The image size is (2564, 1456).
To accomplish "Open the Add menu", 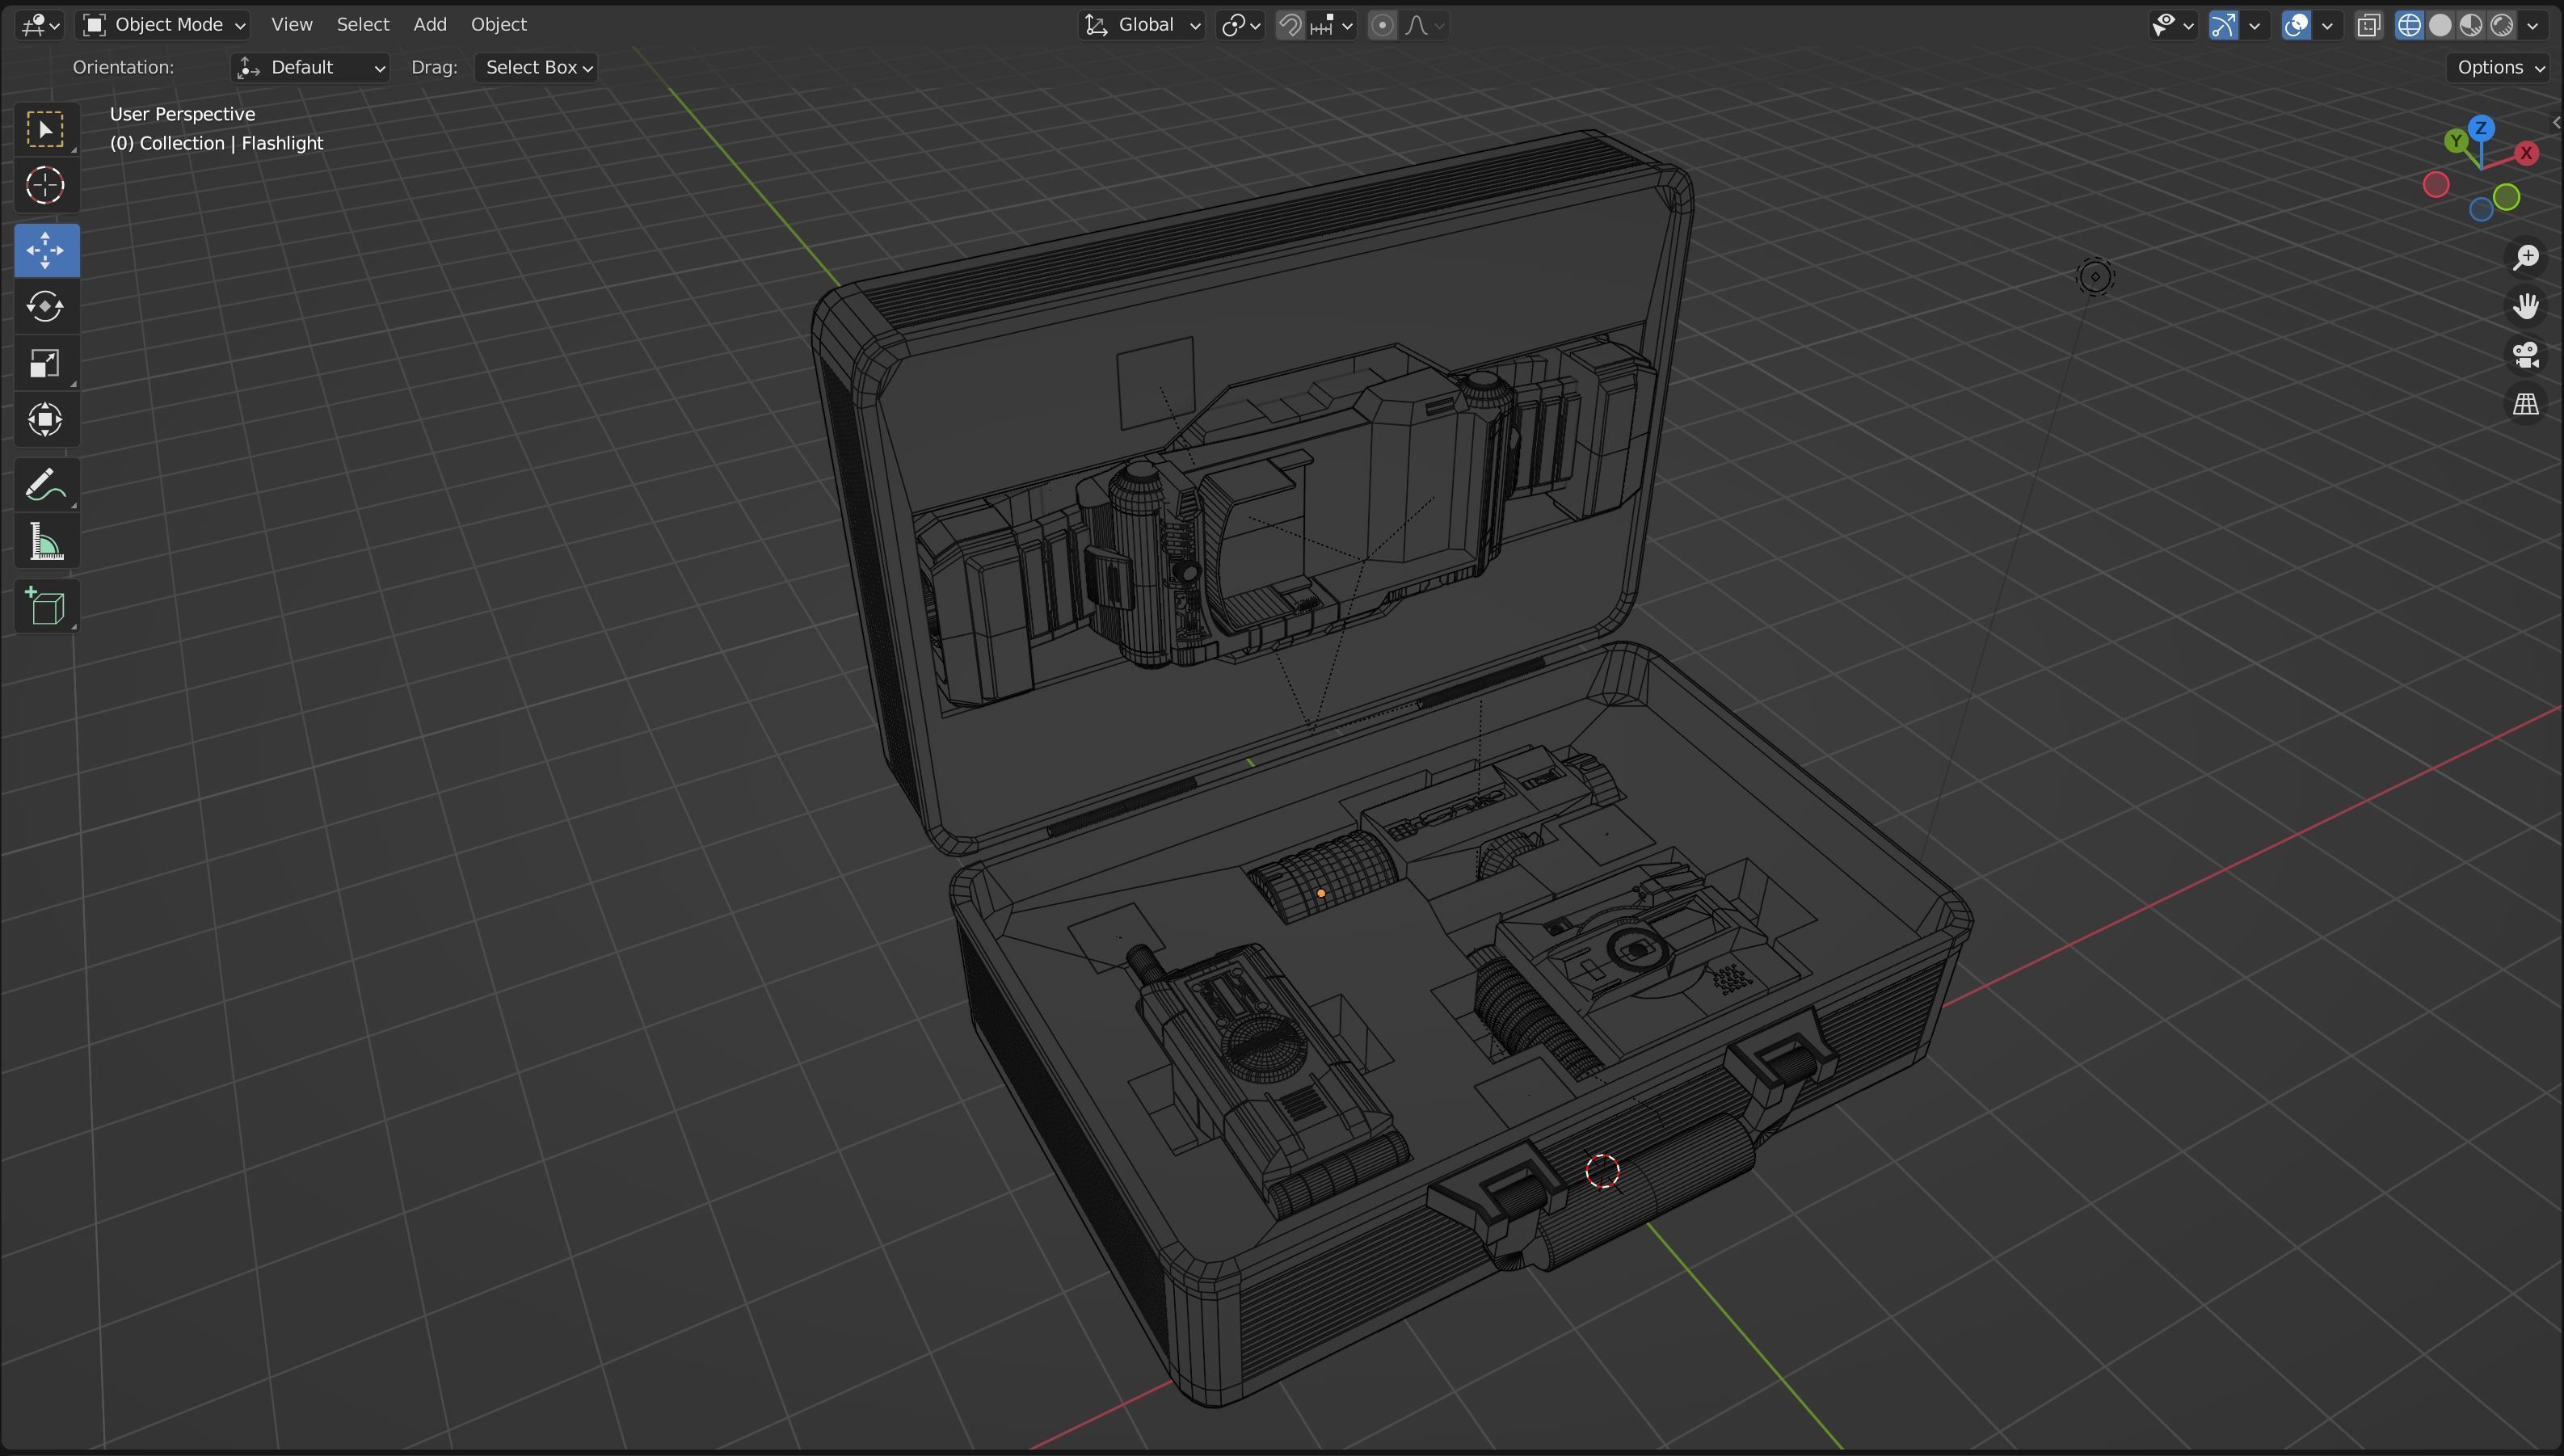I will click(x=430, y=25).
